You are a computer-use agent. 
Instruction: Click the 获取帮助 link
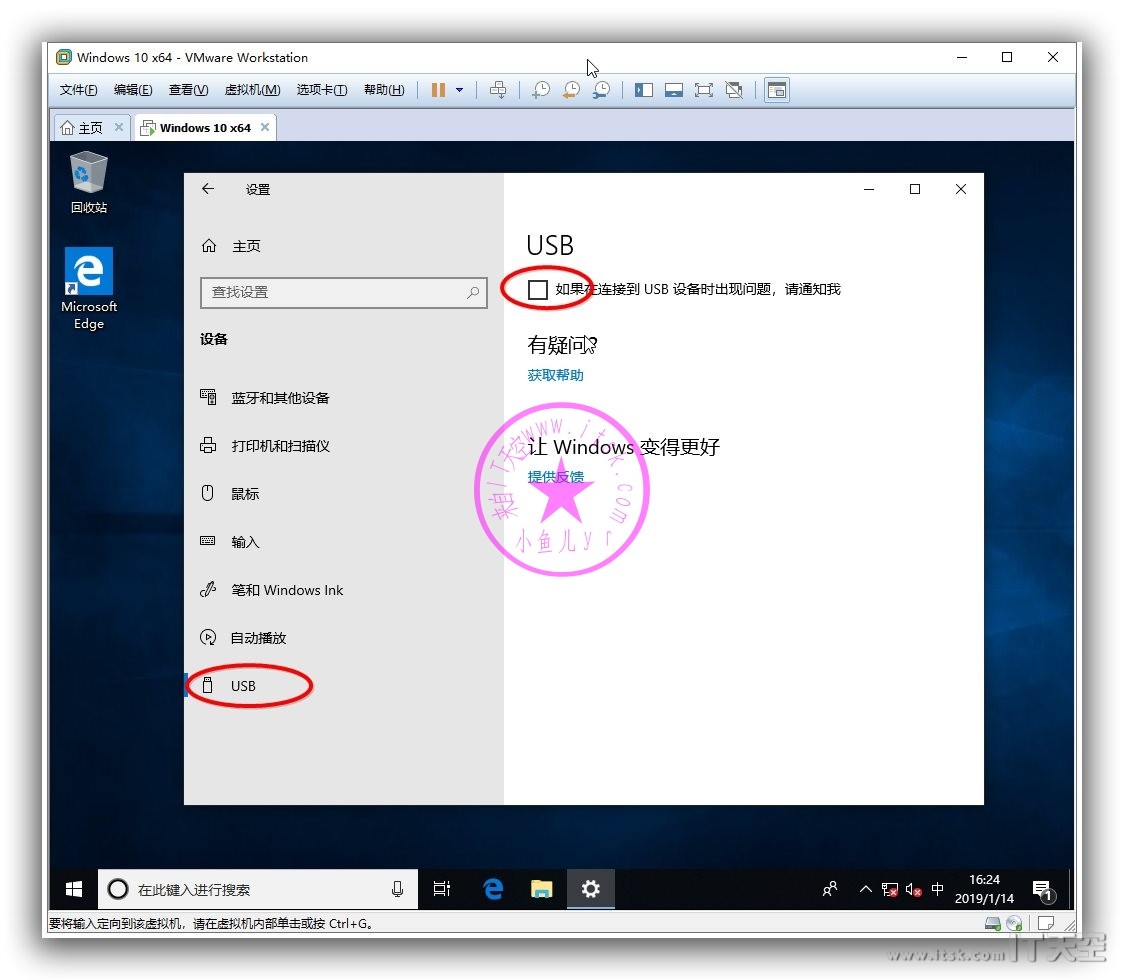[556, 375]
